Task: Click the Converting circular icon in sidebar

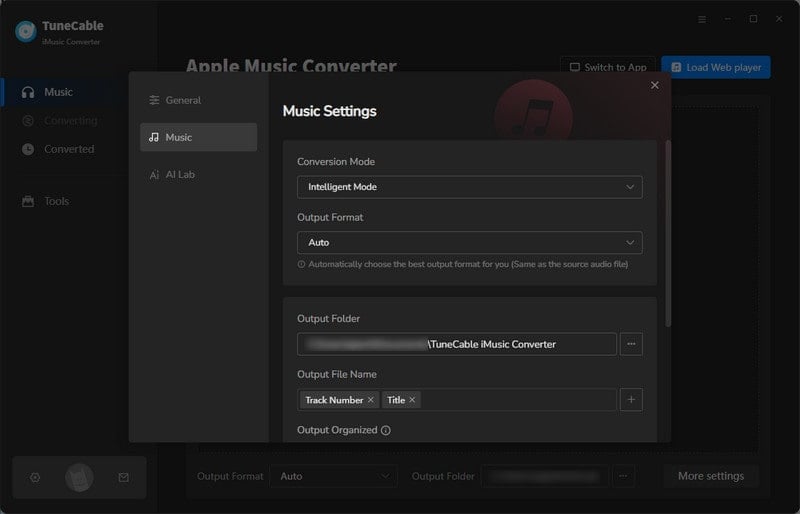Action: [x=28, y=121]
